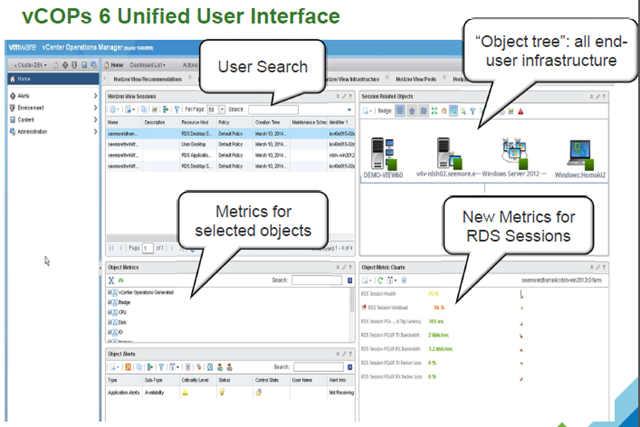
Task: Toggle the vCenter Operations Generated checkbox
Action: pos(110,292)
